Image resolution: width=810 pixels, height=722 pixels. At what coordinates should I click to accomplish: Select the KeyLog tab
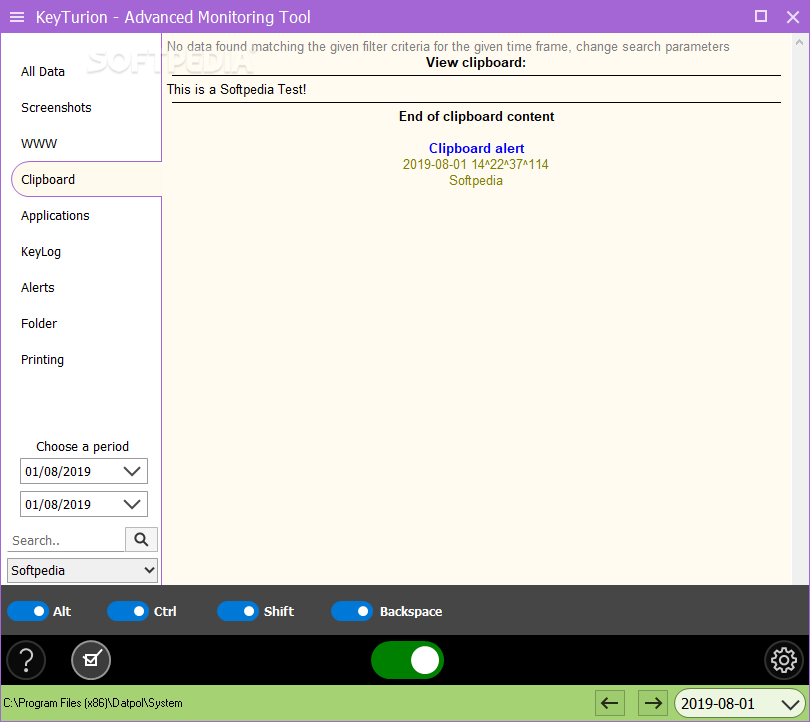[41, 252]
